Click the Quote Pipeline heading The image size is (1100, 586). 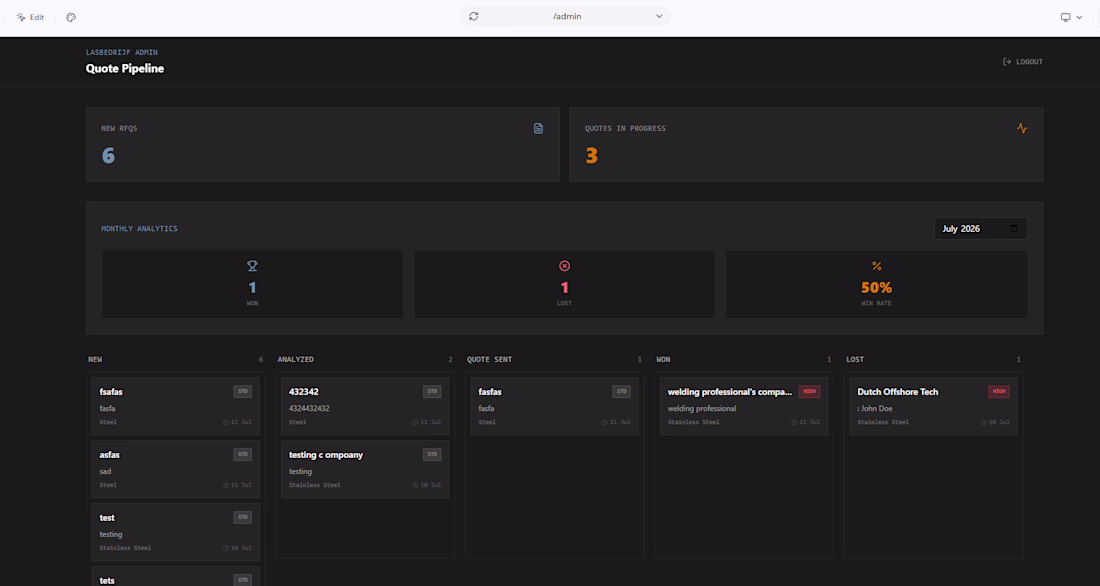125,69
